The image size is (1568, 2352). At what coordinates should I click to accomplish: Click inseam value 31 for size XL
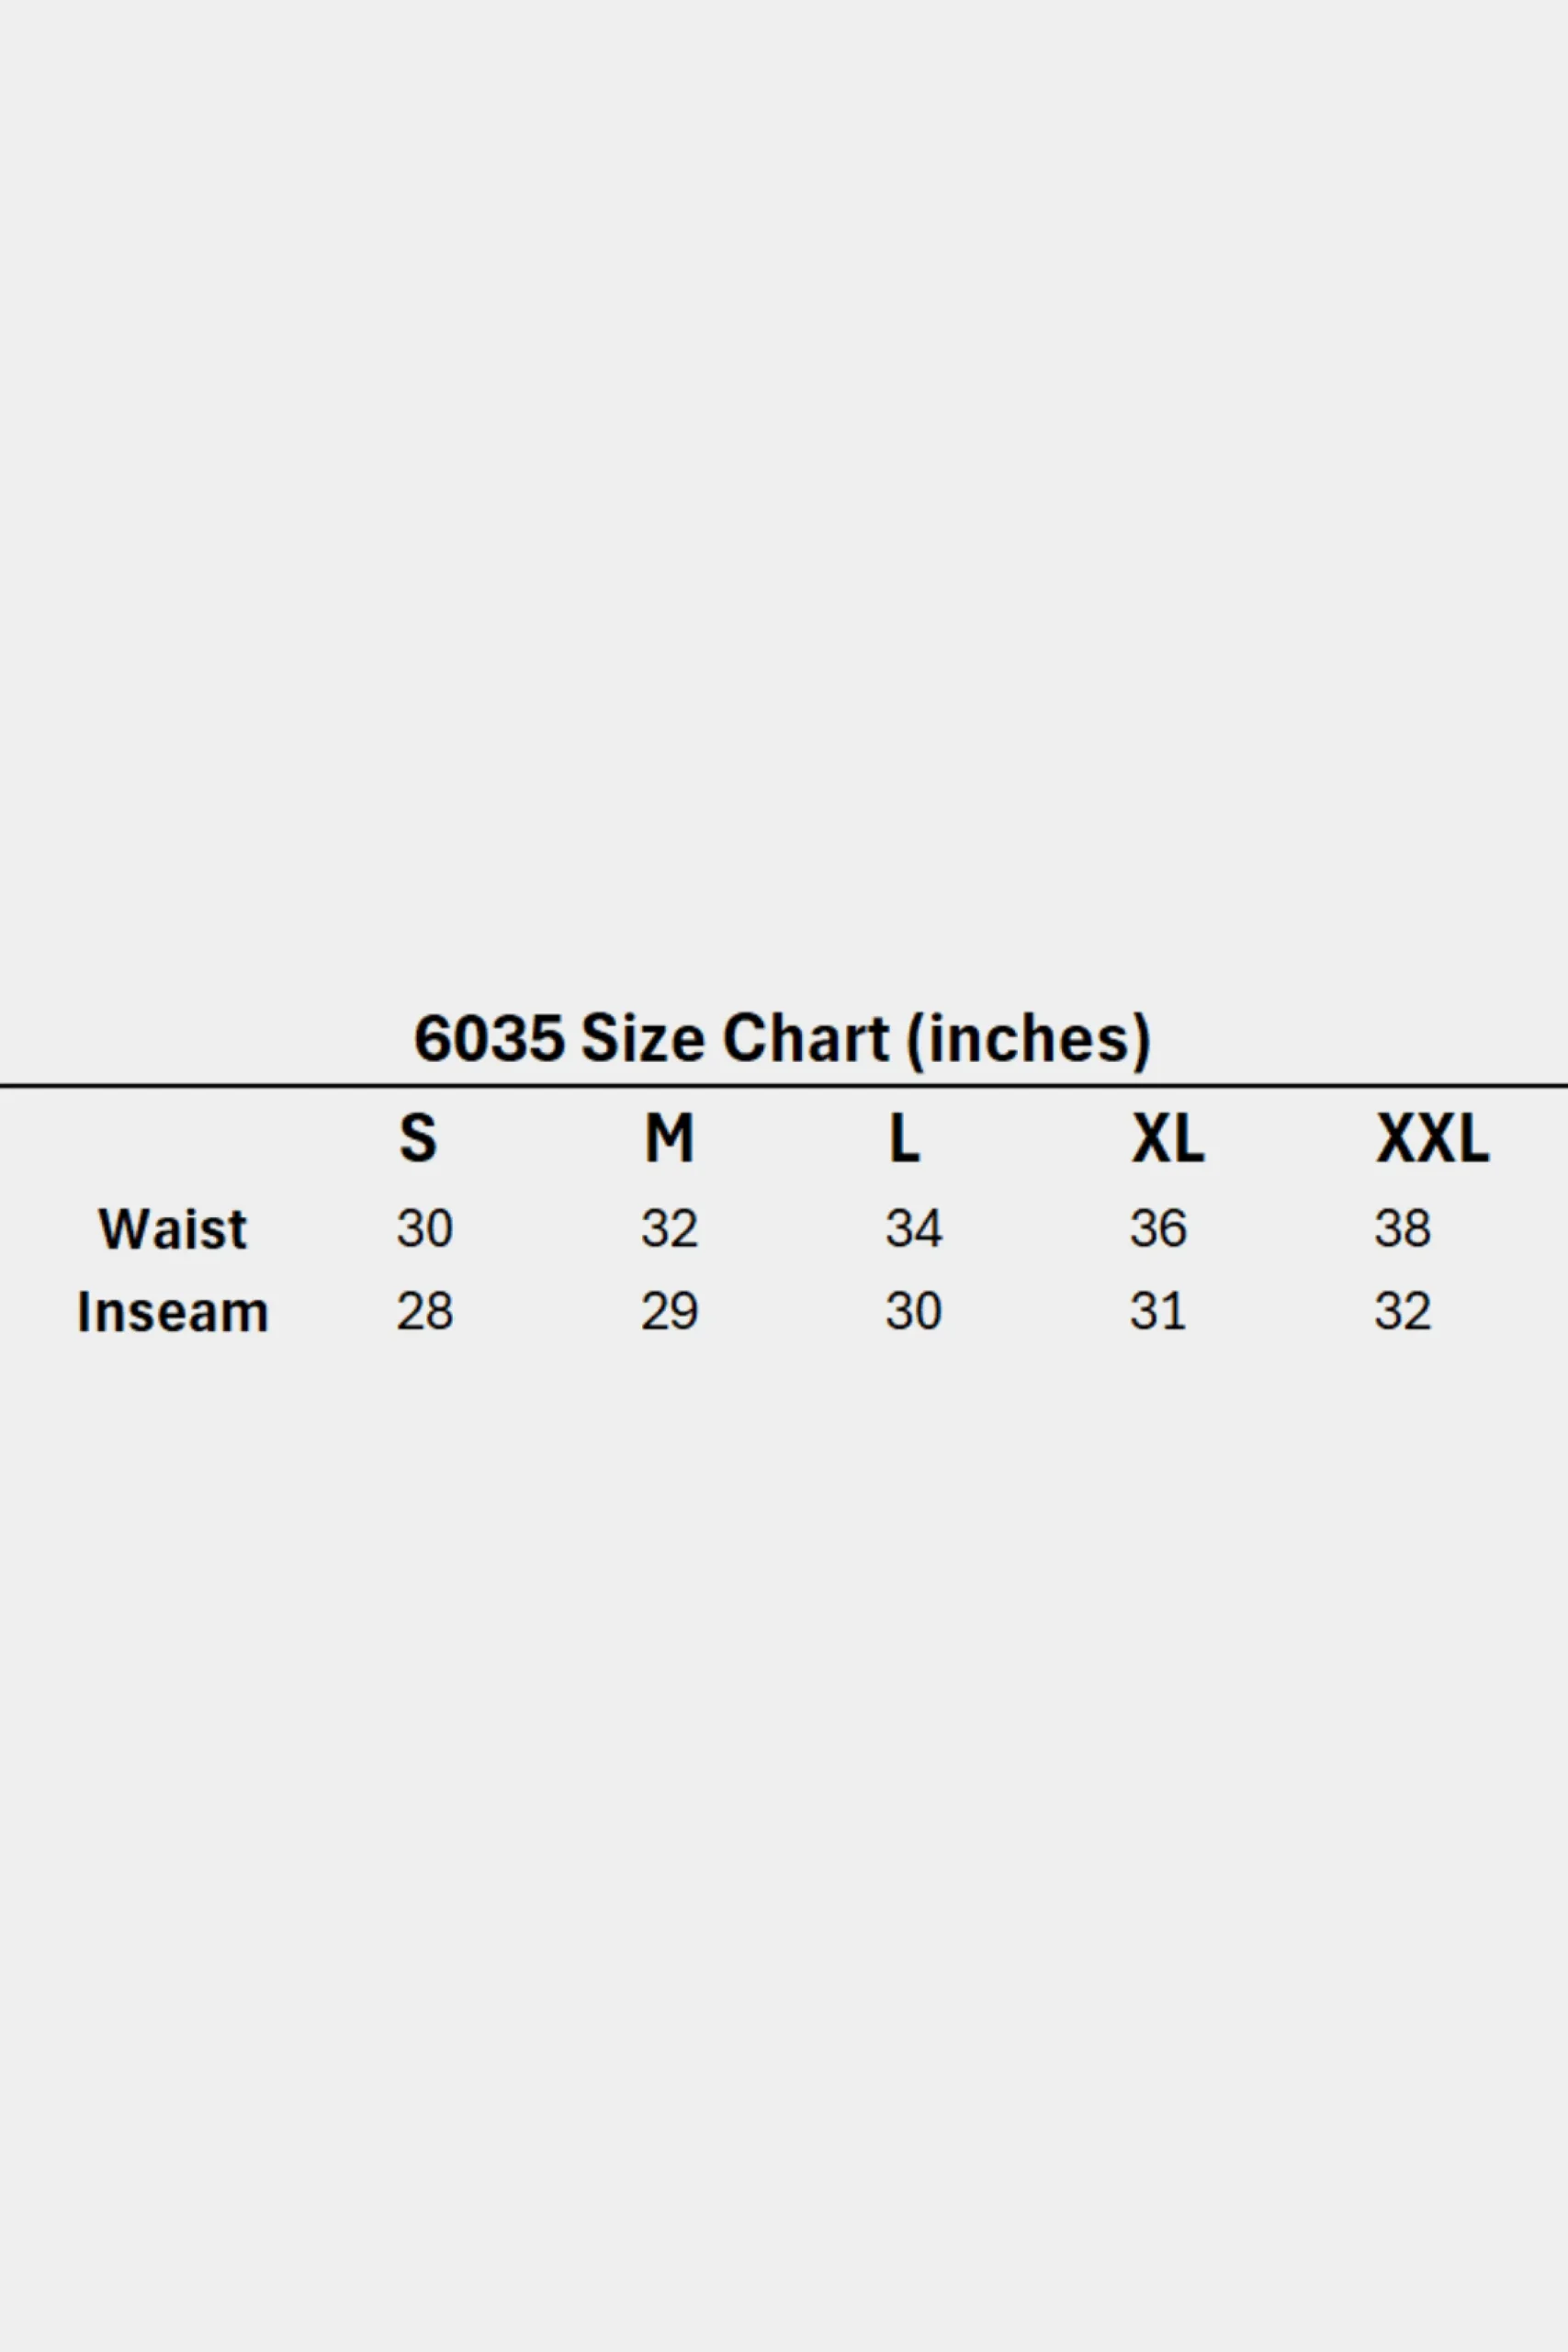click(1158, 1311)
